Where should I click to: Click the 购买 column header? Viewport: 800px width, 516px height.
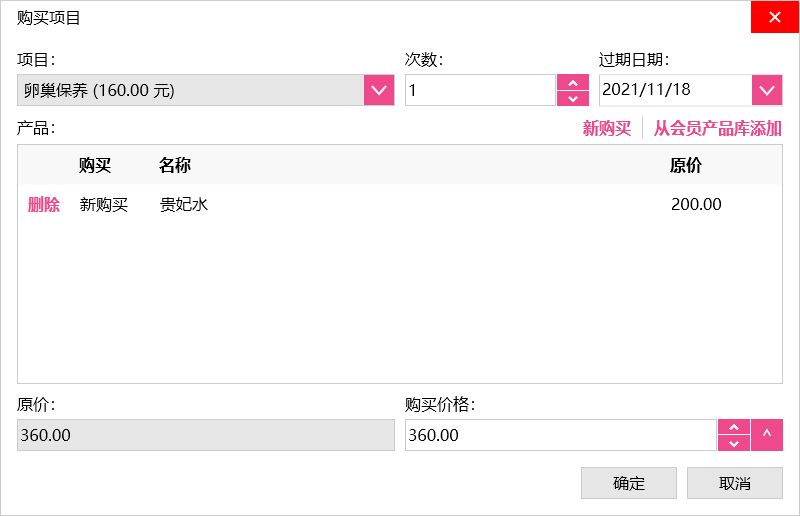click(x=95, y=166)
